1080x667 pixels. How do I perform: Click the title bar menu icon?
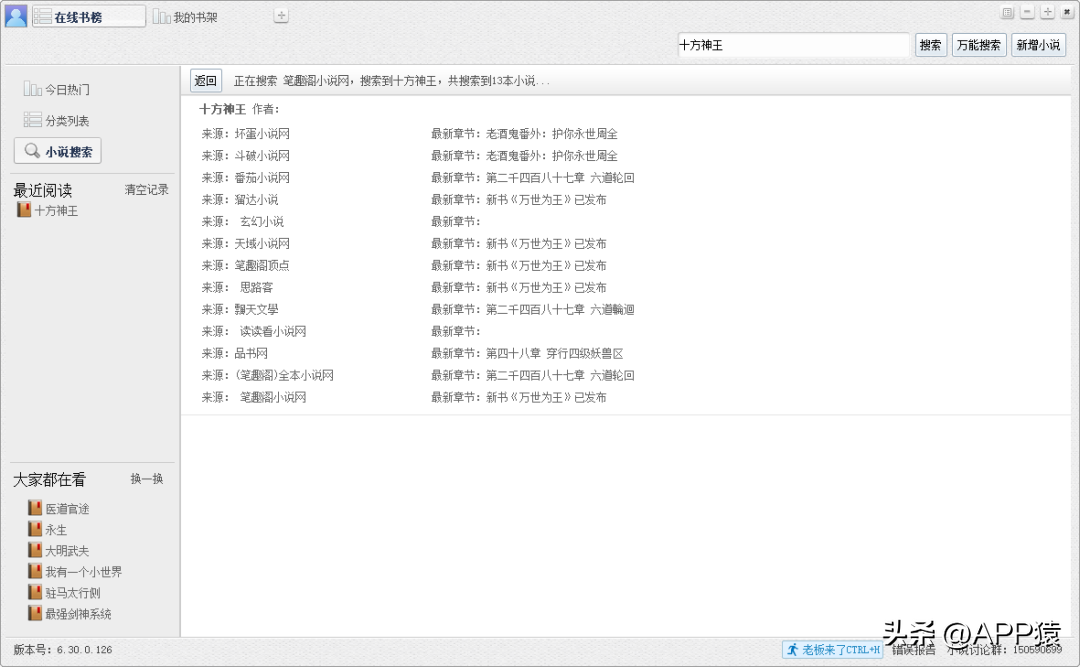(1007, 12)
